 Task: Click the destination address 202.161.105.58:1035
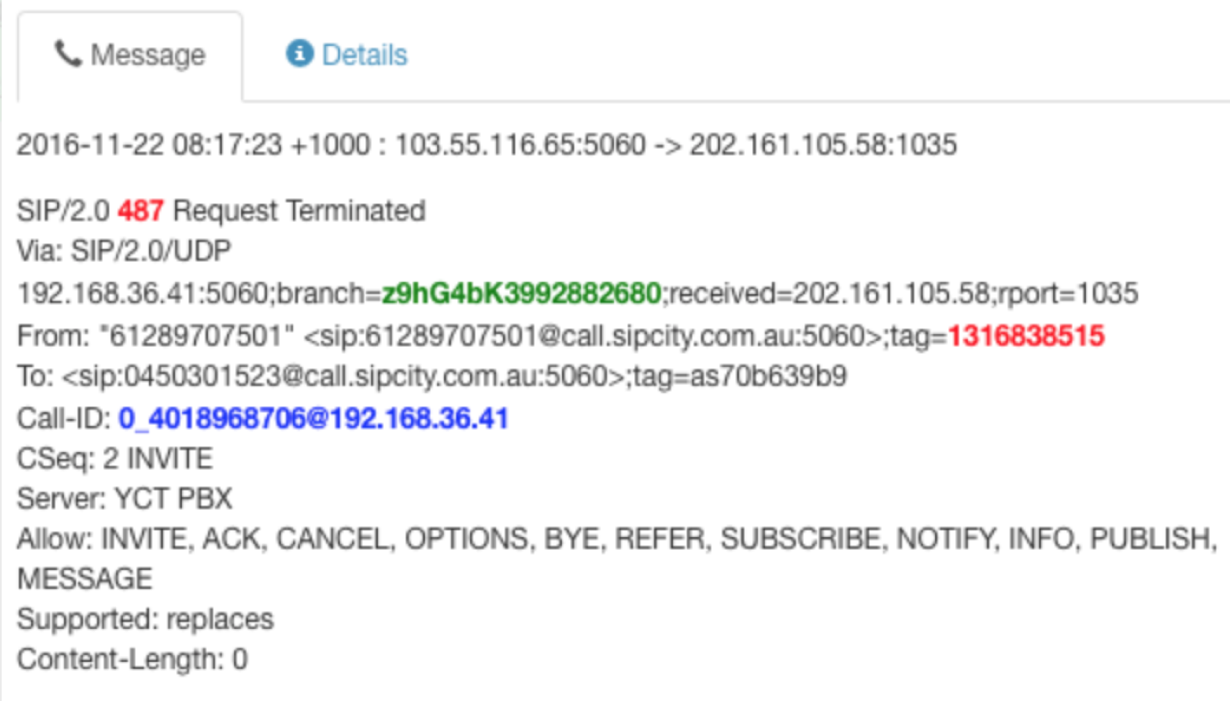[x=824, y=145]
